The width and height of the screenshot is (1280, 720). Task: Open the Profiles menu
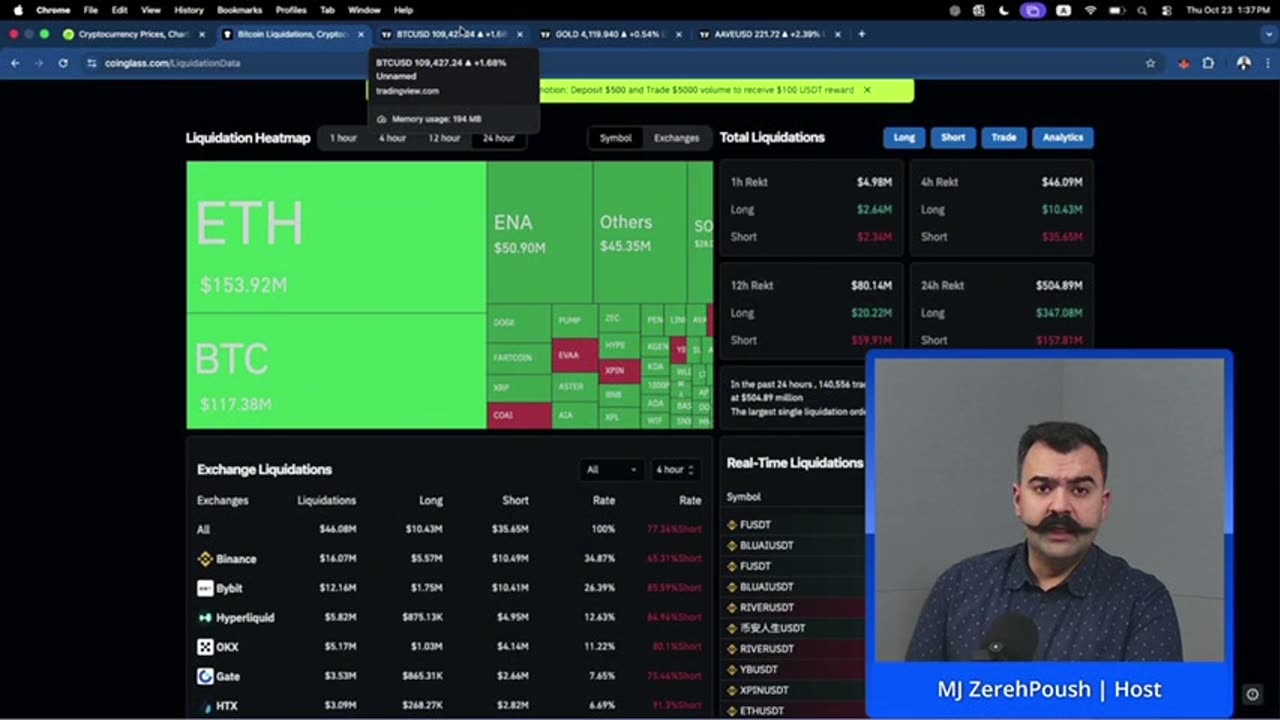coord(291,10)
